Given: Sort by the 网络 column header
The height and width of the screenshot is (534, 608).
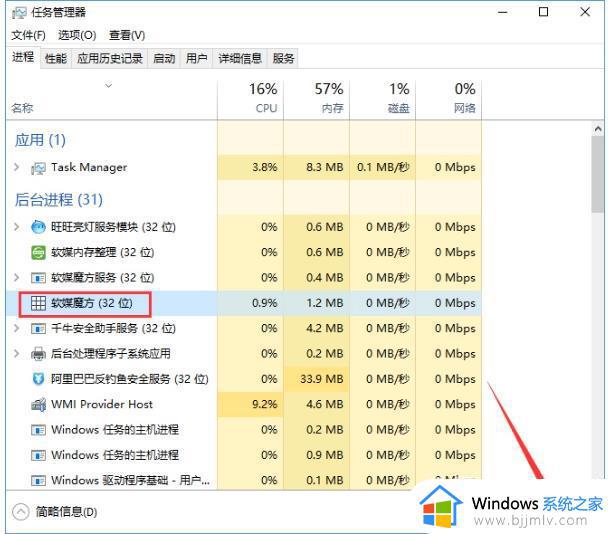Looking at the screenshot, I should (x=449, y=99).
